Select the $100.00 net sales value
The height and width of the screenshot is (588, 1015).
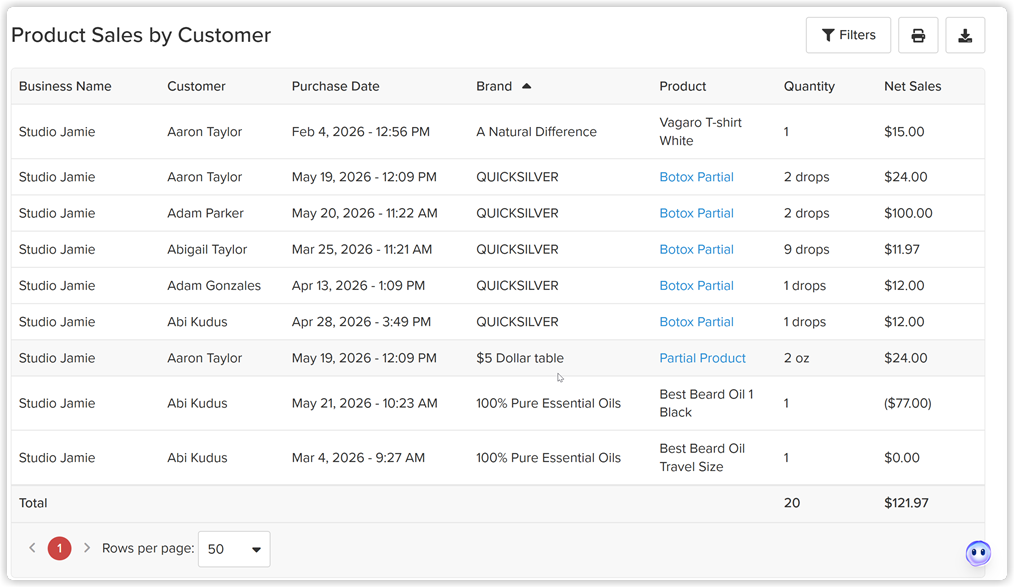(908, 213)
